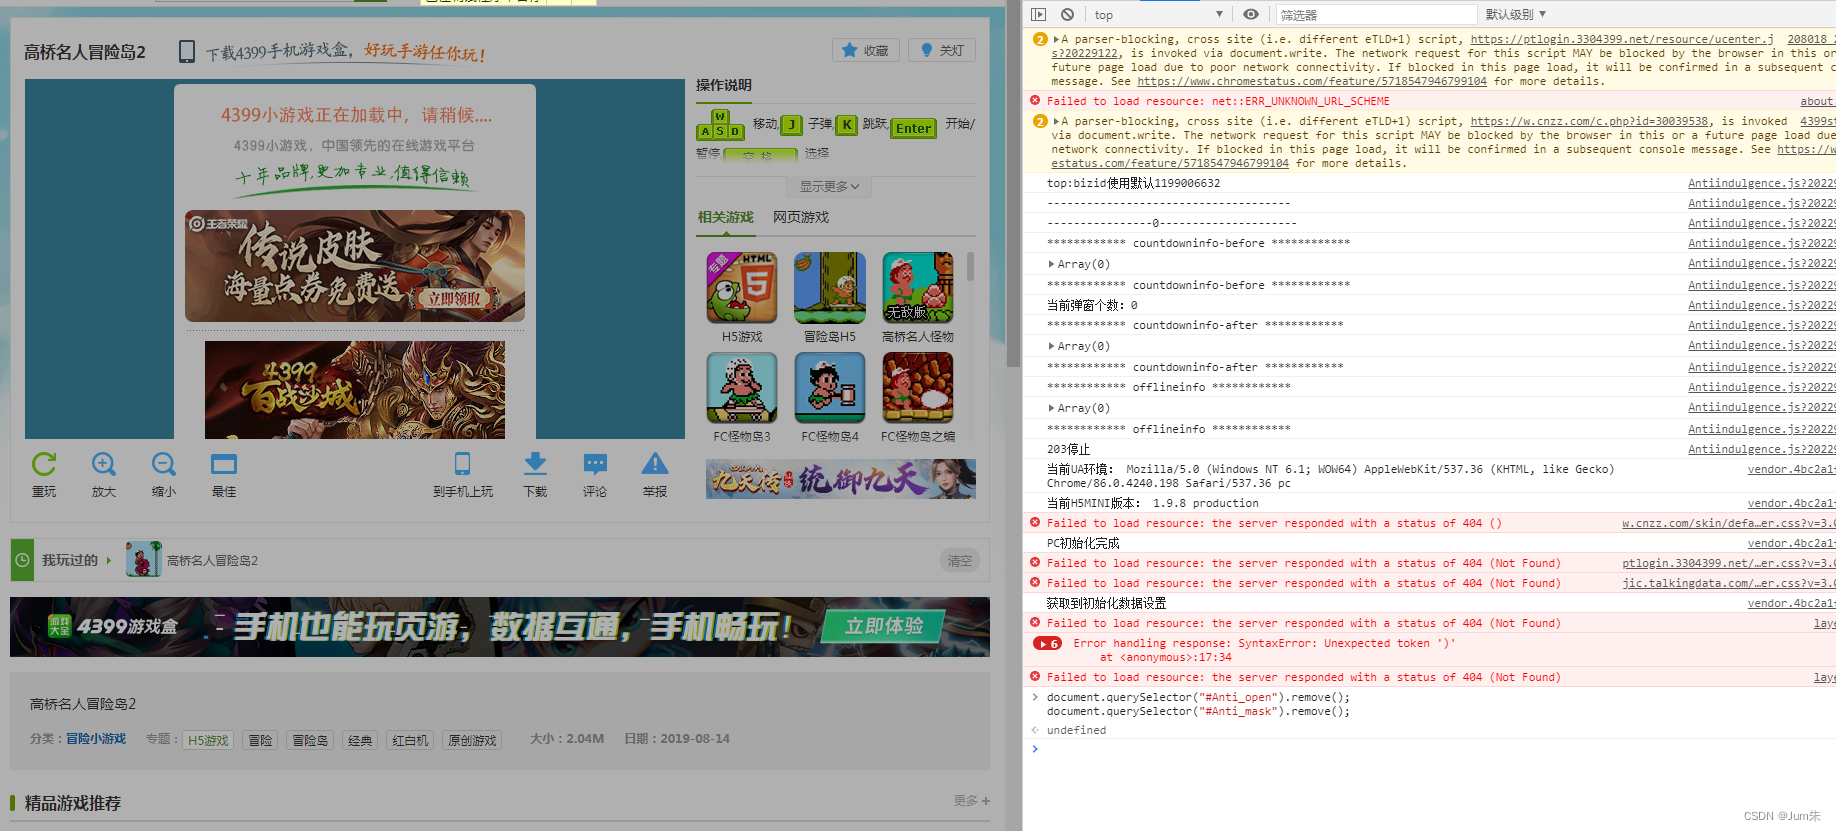This screenshot has height=831, width=1836.
Task: Click the 收藏 favorite star button
Action: 866,50
